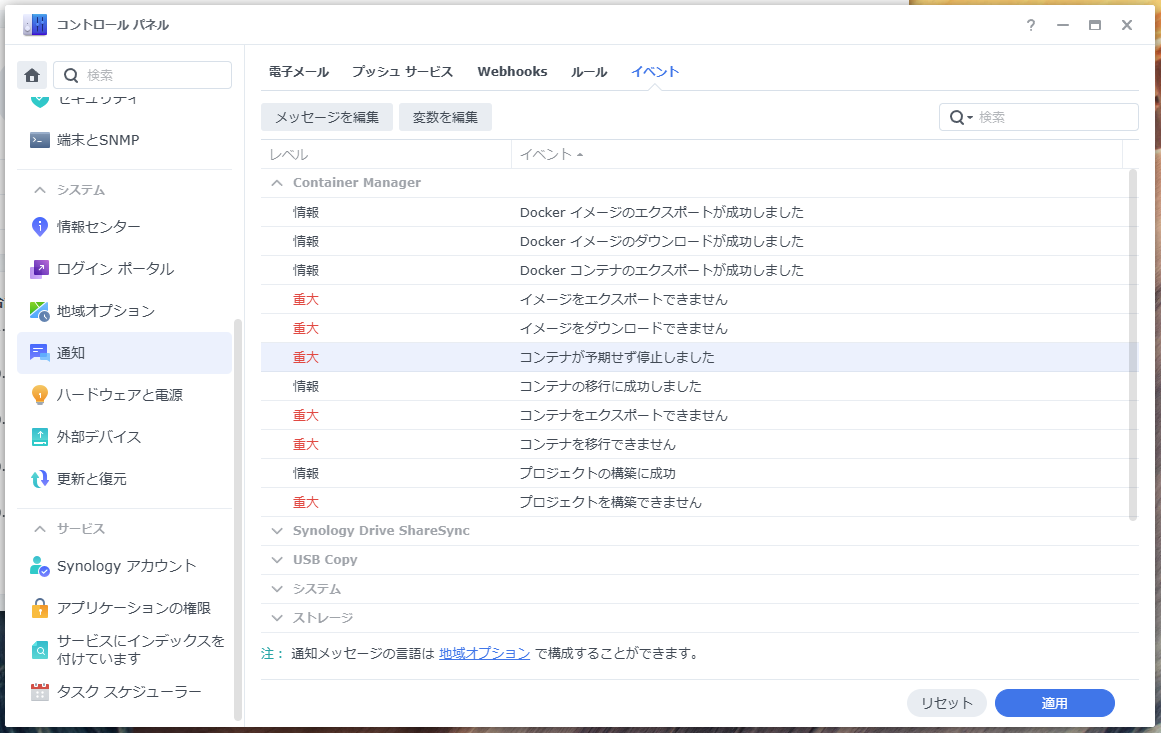Viewport: 1161px width, 733px height.
Task: Click the Control Panel app icon in title bar
Action: click(x=35, y=24)
